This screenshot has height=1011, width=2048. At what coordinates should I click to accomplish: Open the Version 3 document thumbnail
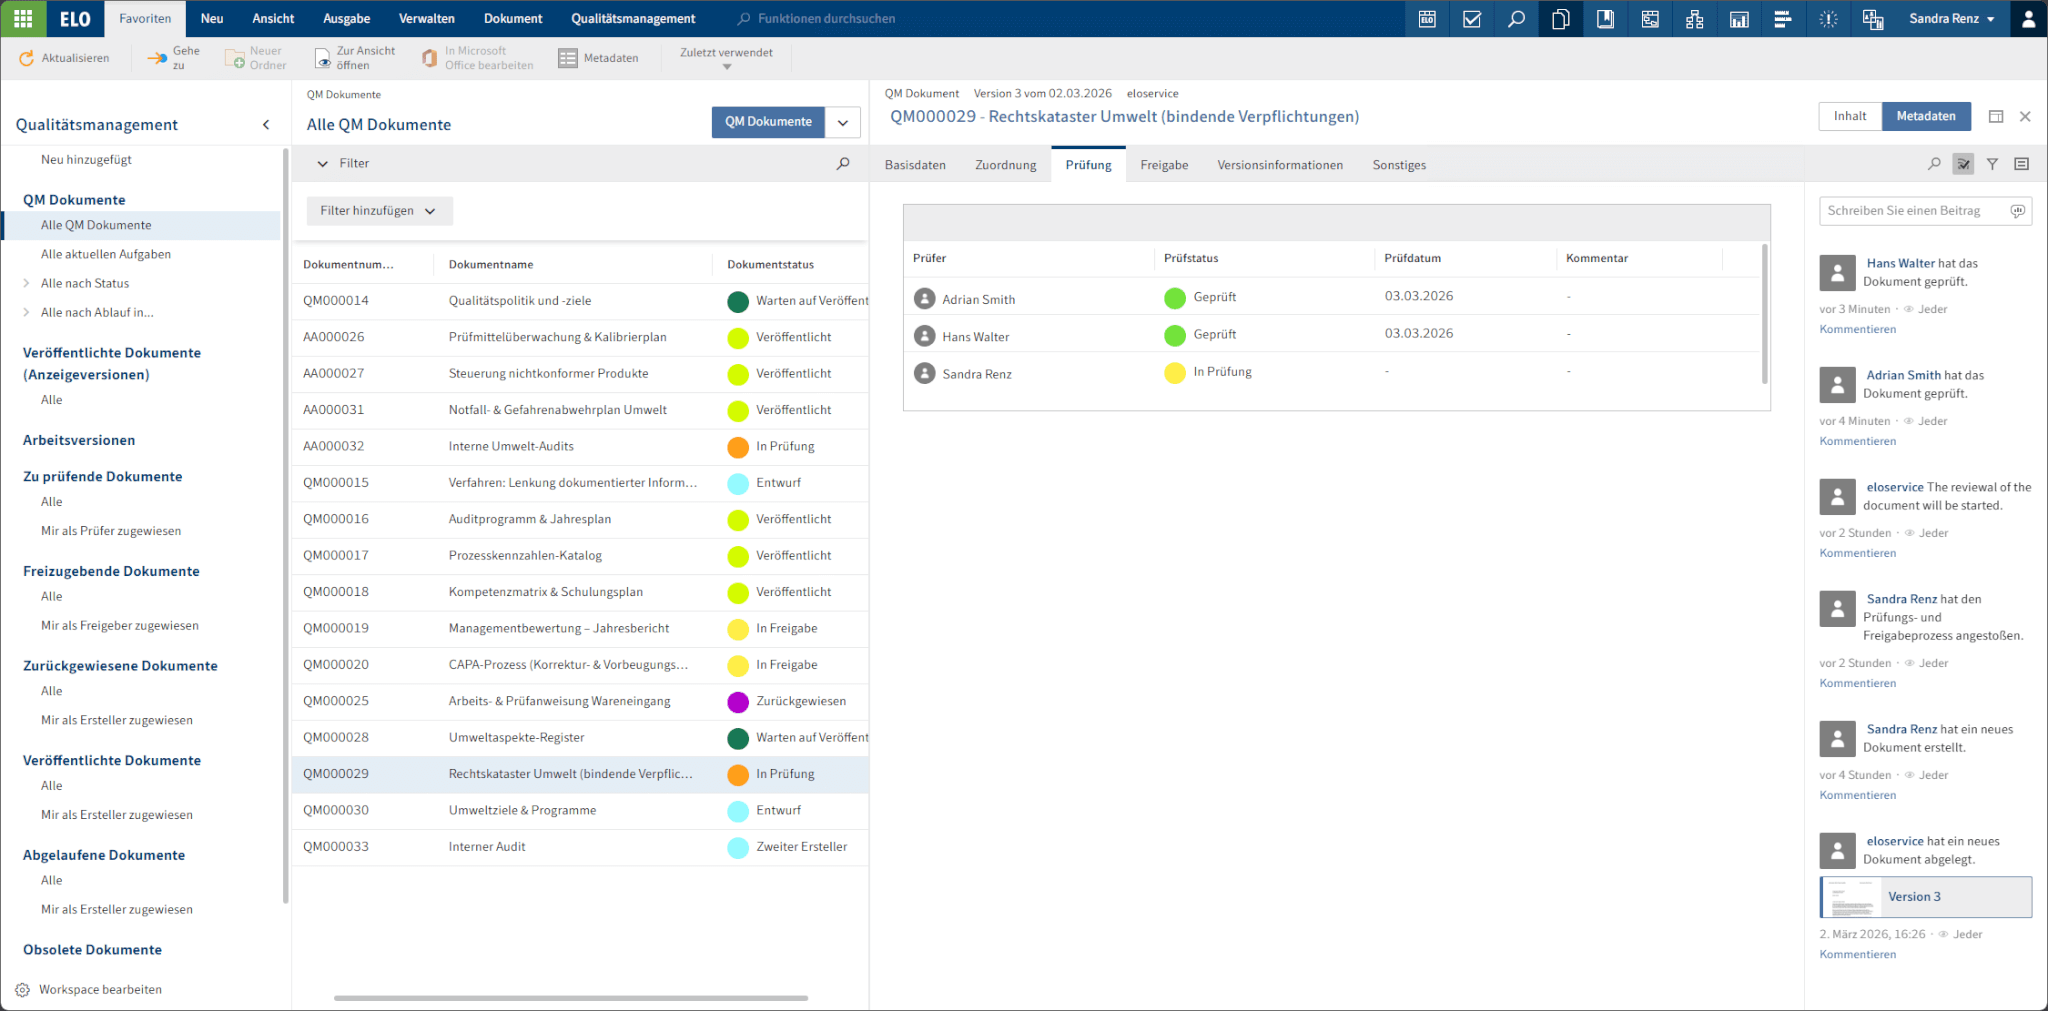point(1852,897)
